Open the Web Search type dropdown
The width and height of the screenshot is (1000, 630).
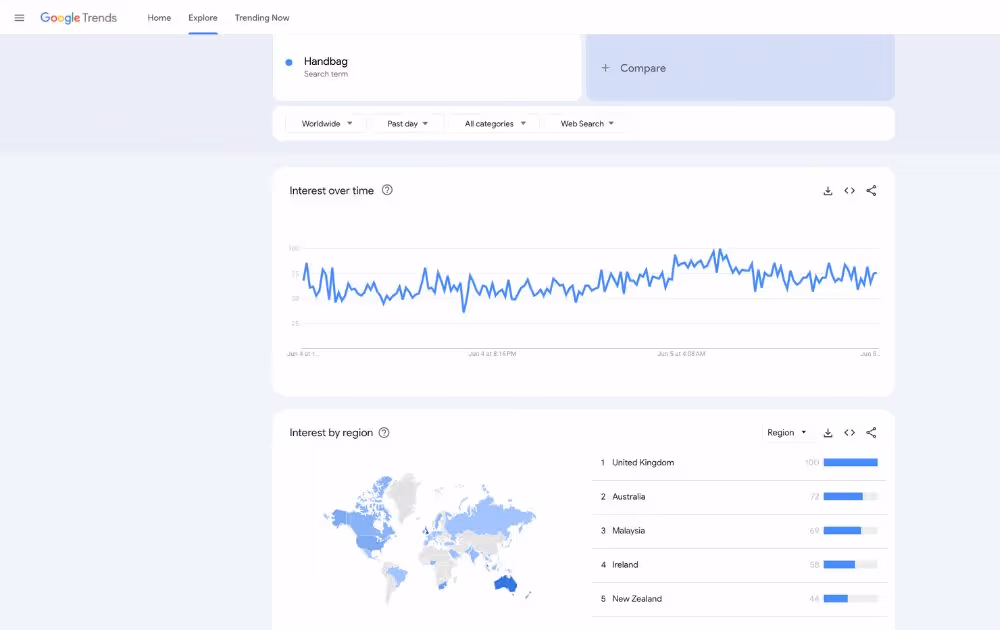(587, 124)
